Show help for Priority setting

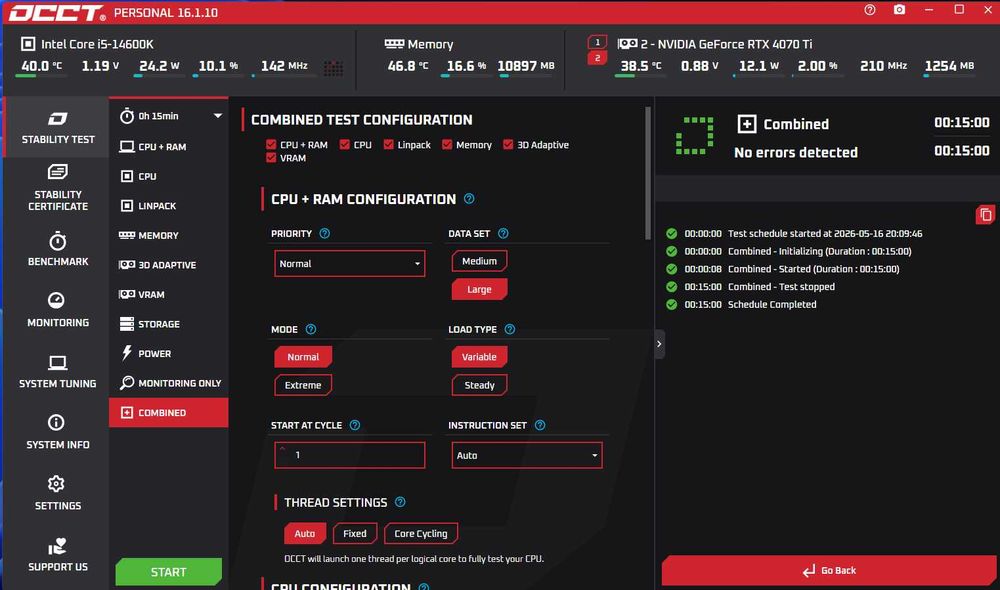click(x=325, y=233)
